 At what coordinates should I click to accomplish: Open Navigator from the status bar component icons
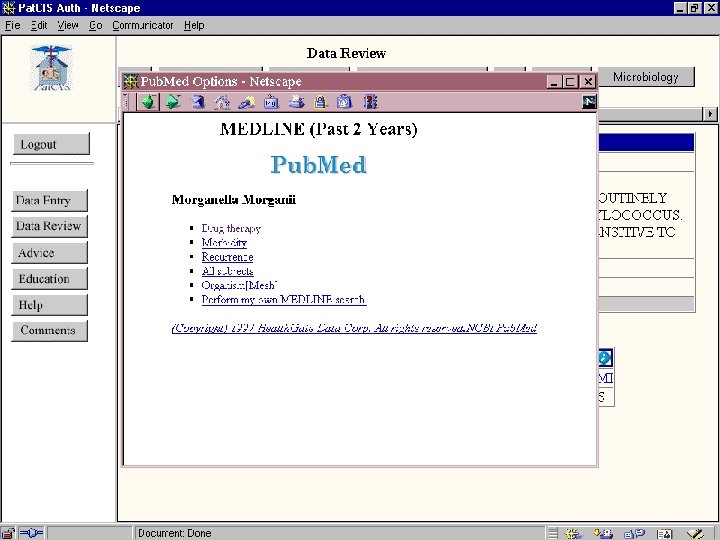[x=572, y=534]
